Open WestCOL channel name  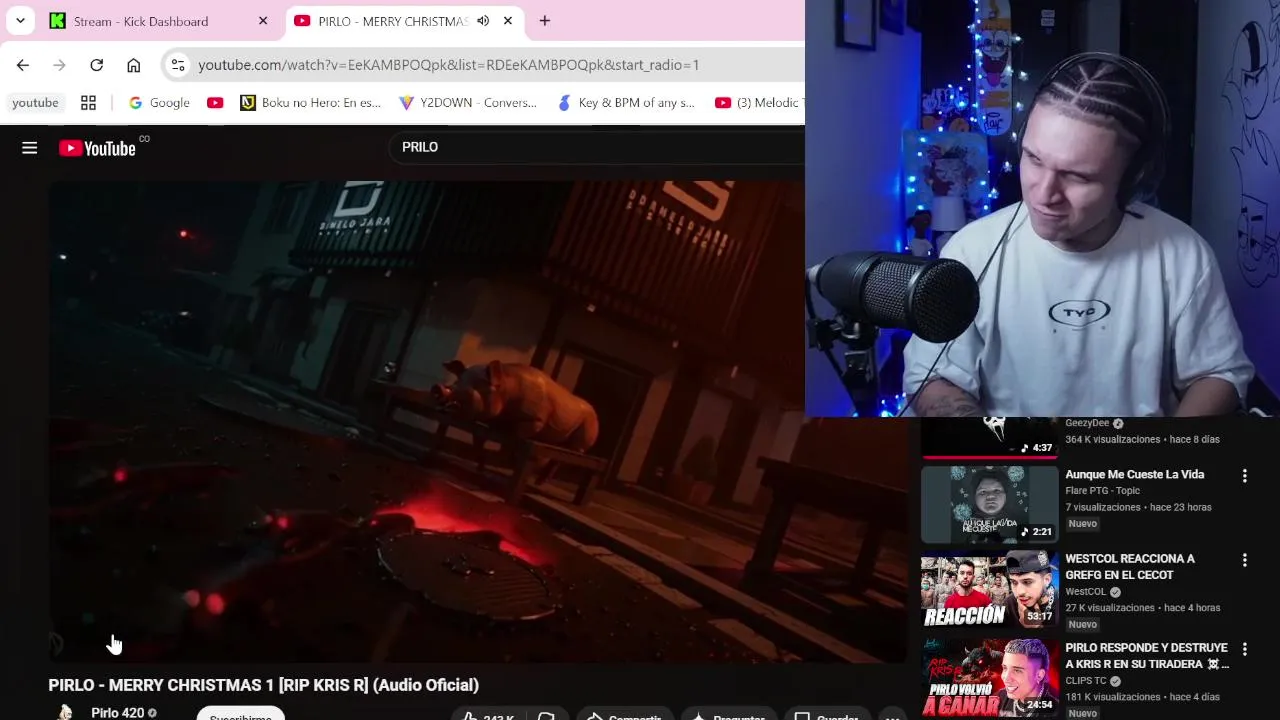pyautogui.click(x=1086, y=592)
